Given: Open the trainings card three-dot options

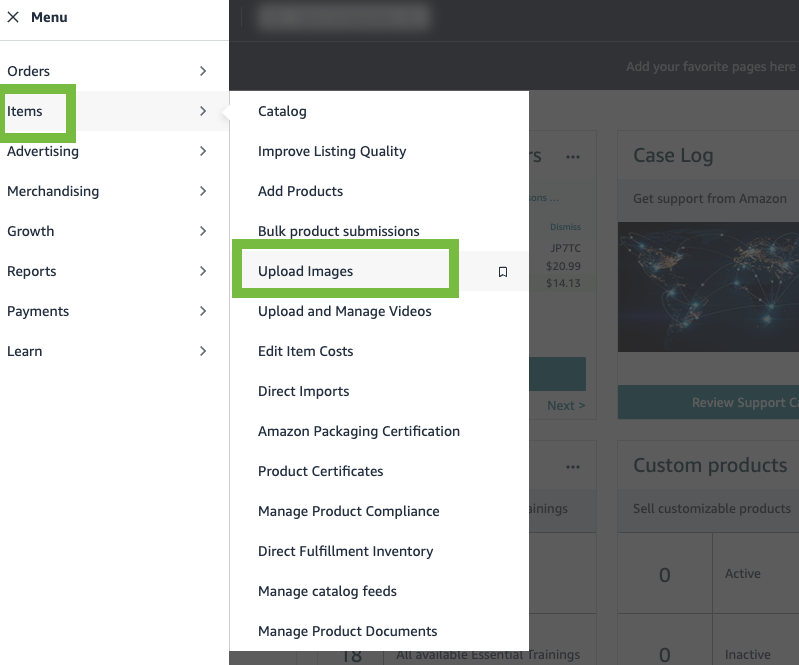Looking at the screenshot, I should (573, 467).
